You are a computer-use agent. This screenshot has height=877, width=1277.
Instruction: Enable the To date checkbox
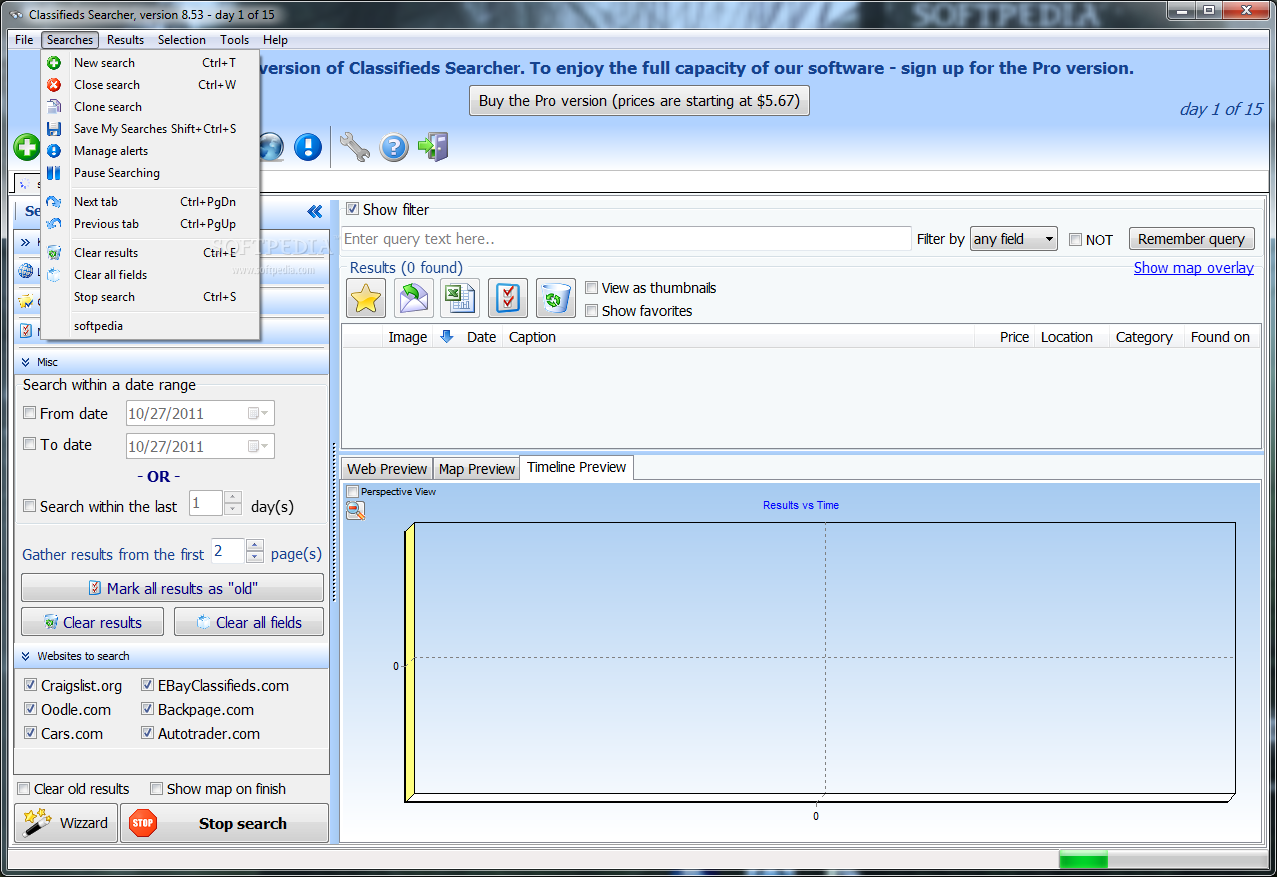(x=30, y=444)
